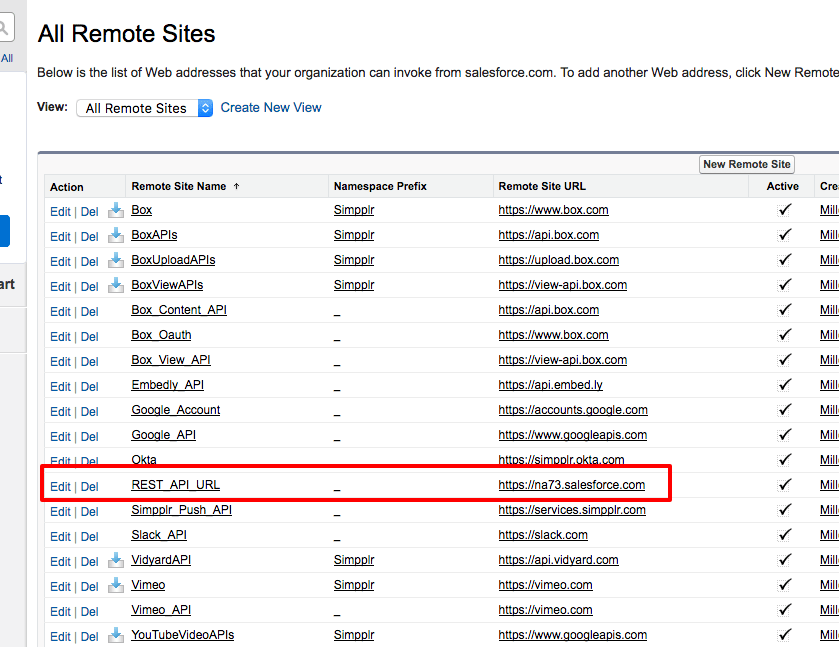The height and width of the screenshot is (647, 839).
Task: Click the package icon beside VidyardAPI
Action: click(115, 559)
